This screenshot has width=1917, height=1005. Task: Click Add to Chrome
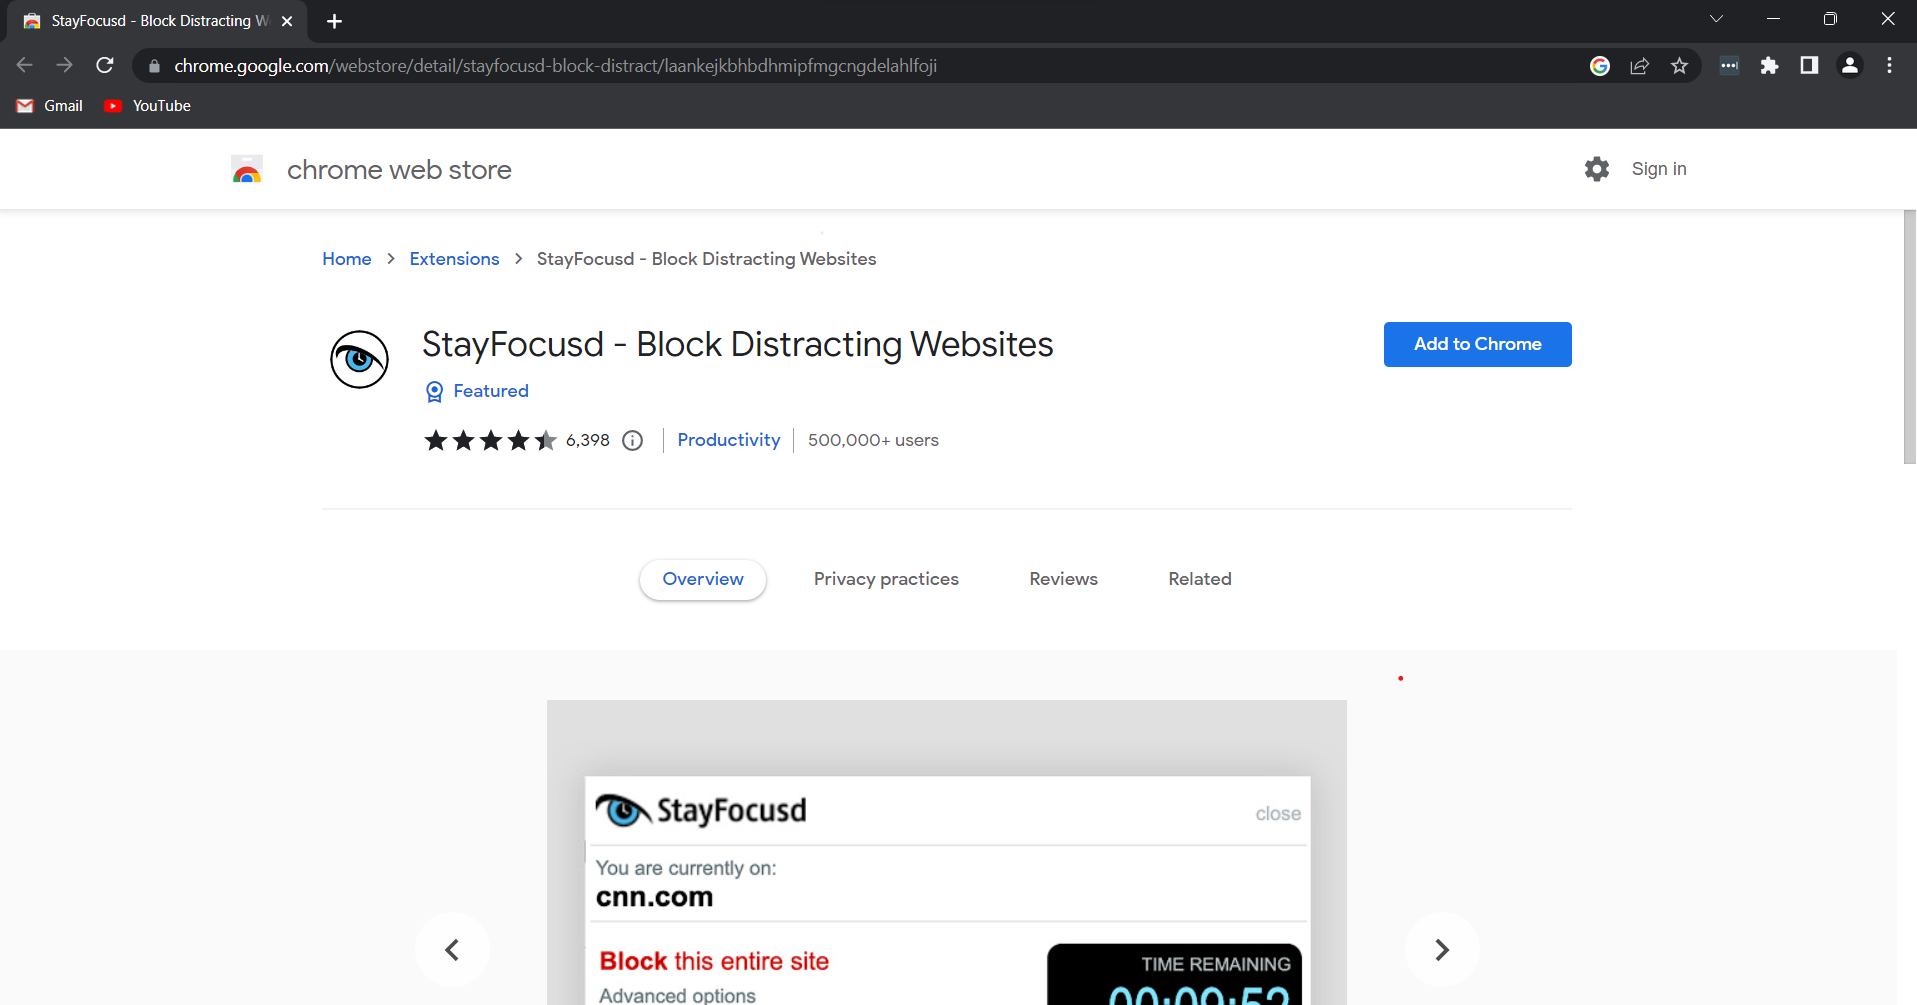[x=1477, y=344]
